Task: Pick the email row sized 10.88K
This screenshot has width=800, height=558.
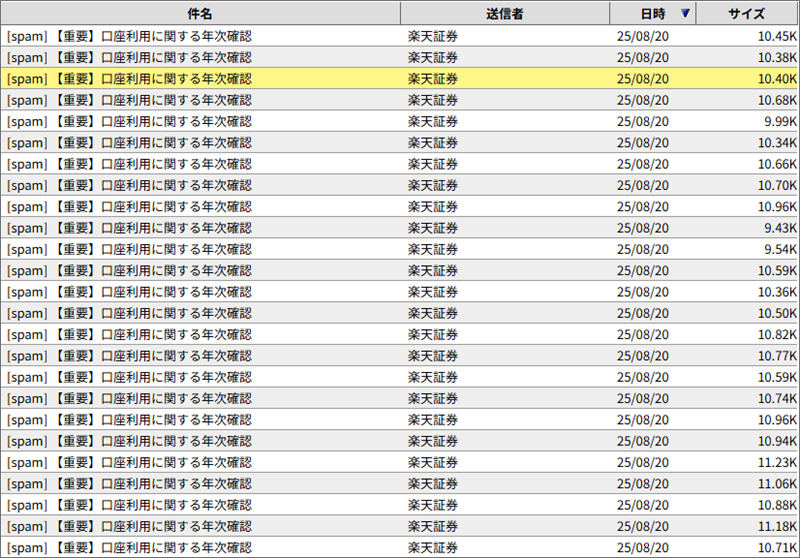Action: (399, 505)
